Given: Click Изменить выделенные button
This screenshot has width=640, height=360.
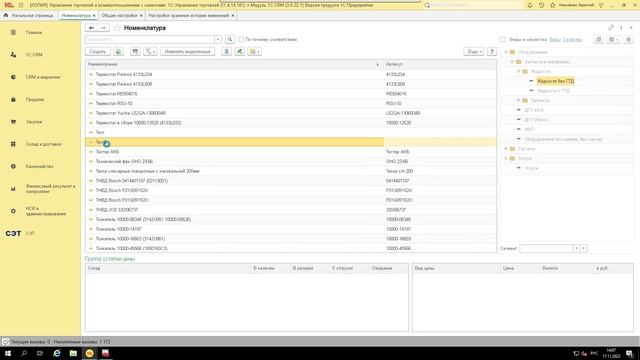Looking at the screenshot, I should click(187, 52).
